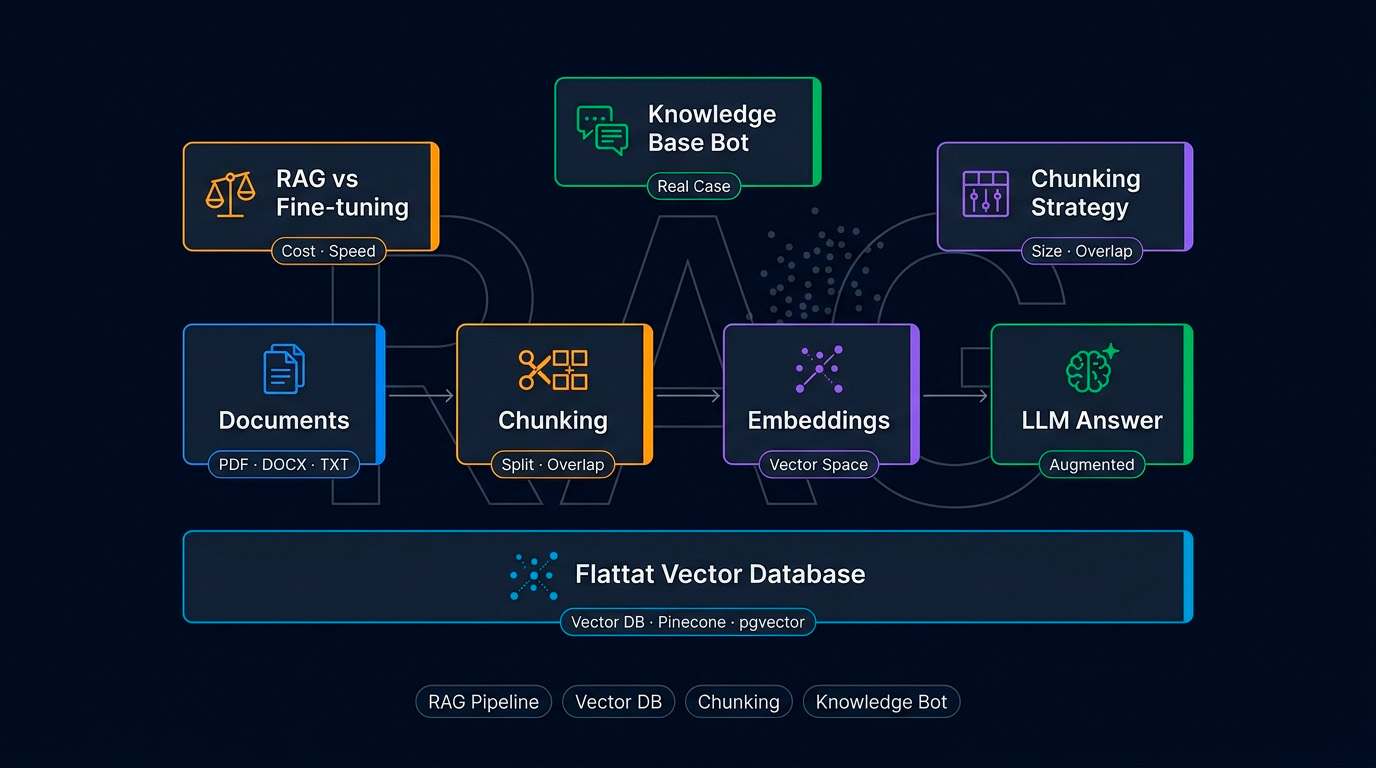Viewport: 1376px width, 768px height.
Task: Click the 'LLM Answer' label
Action: 1092,421
